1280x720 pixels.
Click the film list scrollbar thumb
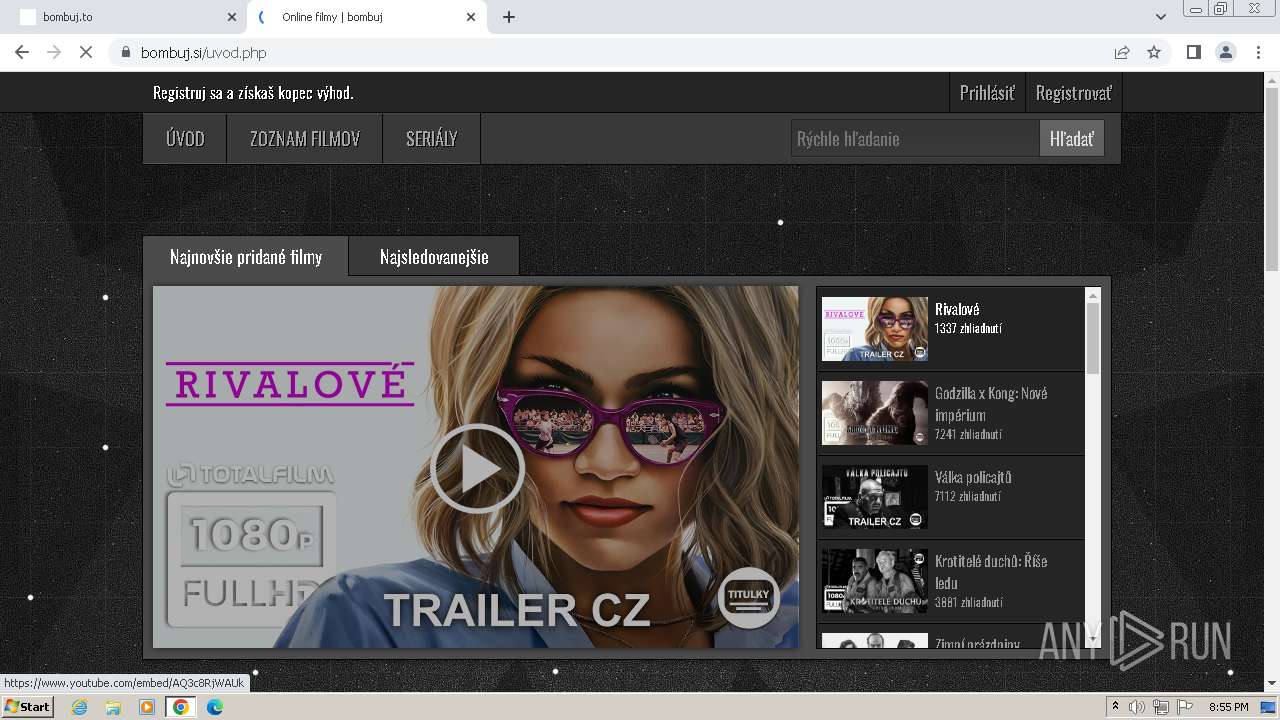[1092, 338]
